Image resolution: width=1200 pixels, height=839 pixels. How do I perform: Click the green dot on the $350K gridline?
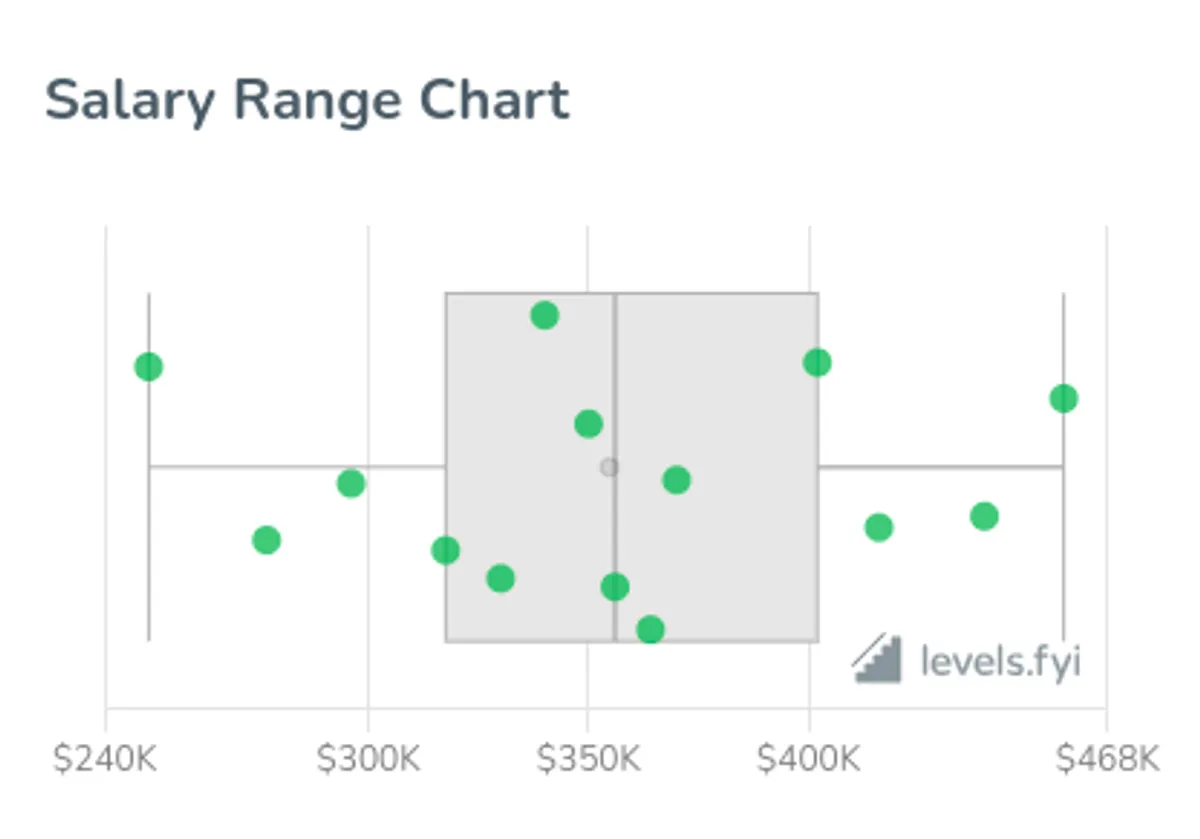click(588, 424)
